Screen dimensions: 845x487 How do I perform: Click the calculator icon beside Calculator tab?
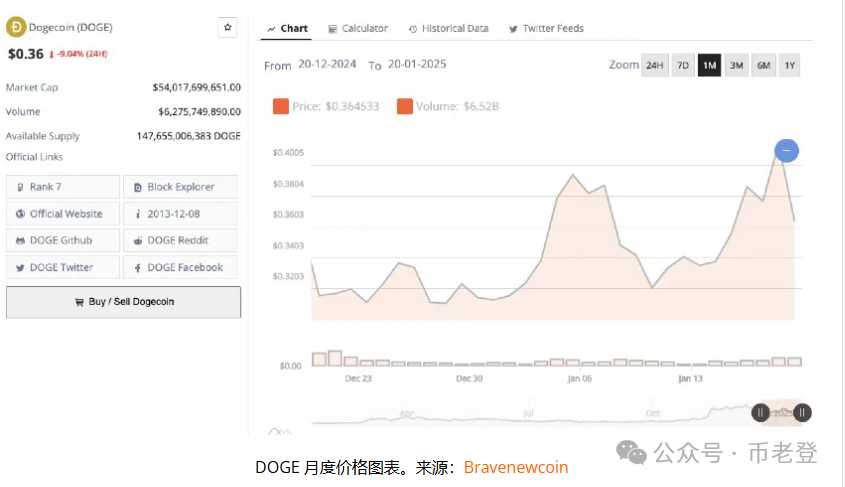[x=333, y=29]
